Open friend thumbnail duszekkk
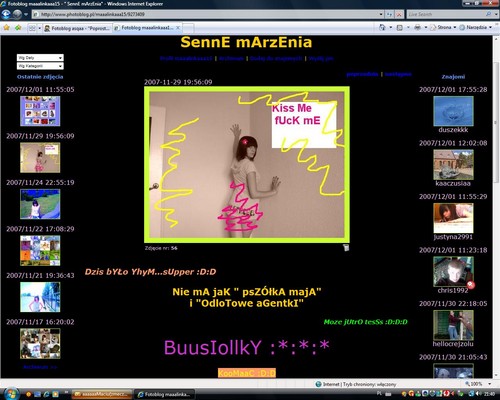500x400 pixels. pyautogui.click(x=453, y=111)
